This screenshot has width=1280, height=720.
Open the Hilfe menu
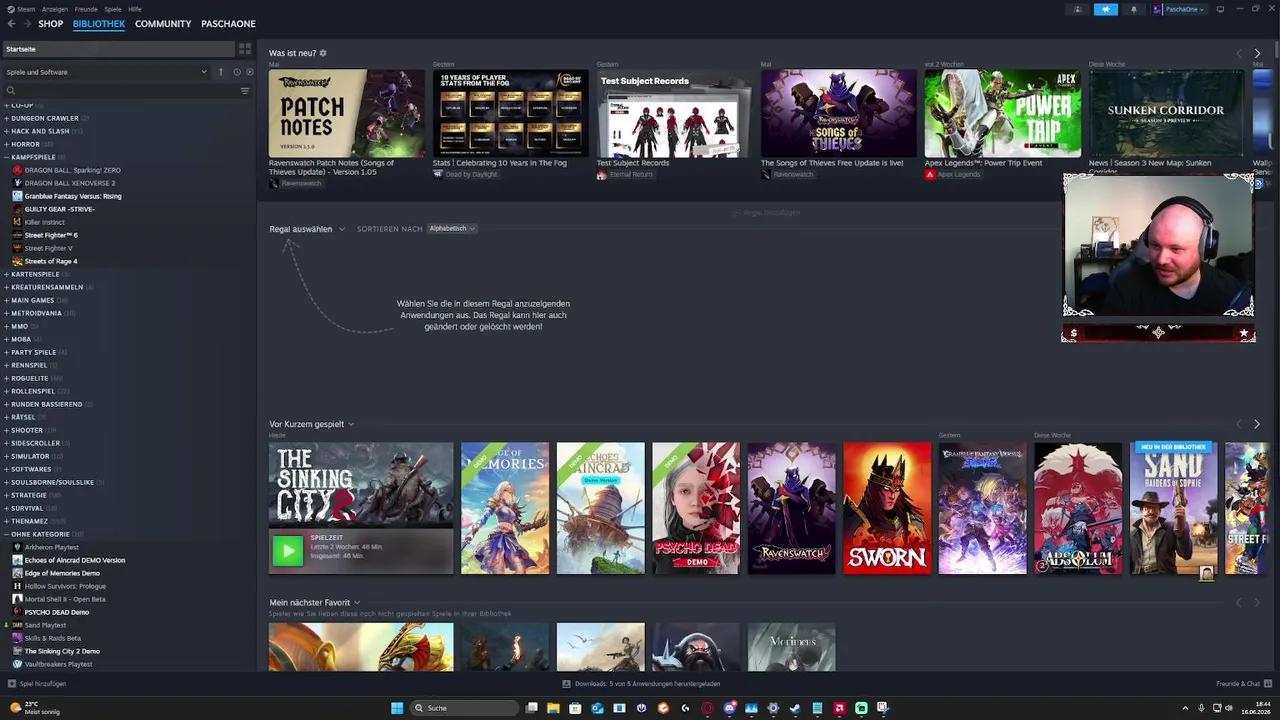point(135,9)
